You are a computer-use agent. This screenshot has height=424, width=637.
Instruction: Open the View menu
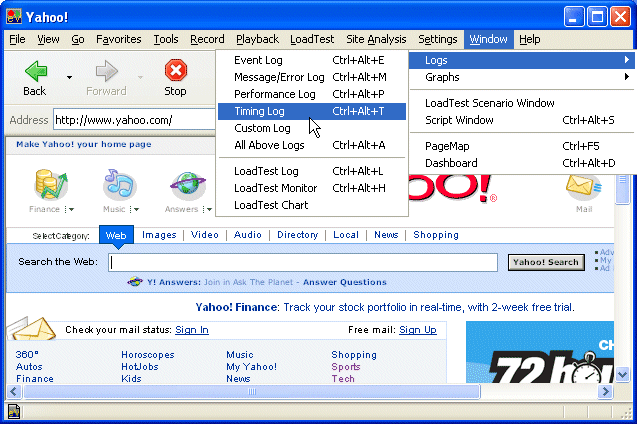tap(48, 39)
